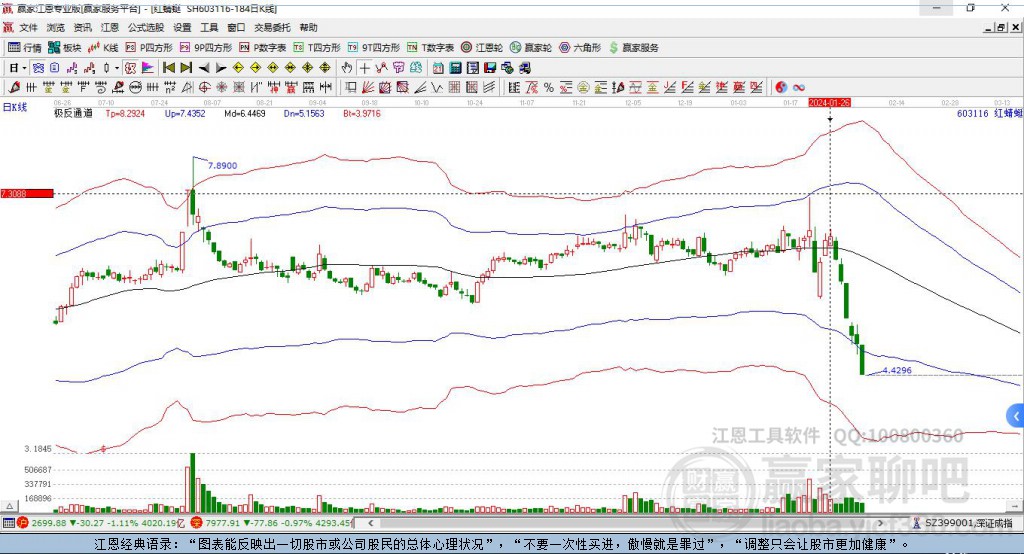
Task: Open the 江恩 menu
Action: pos(110,27)
